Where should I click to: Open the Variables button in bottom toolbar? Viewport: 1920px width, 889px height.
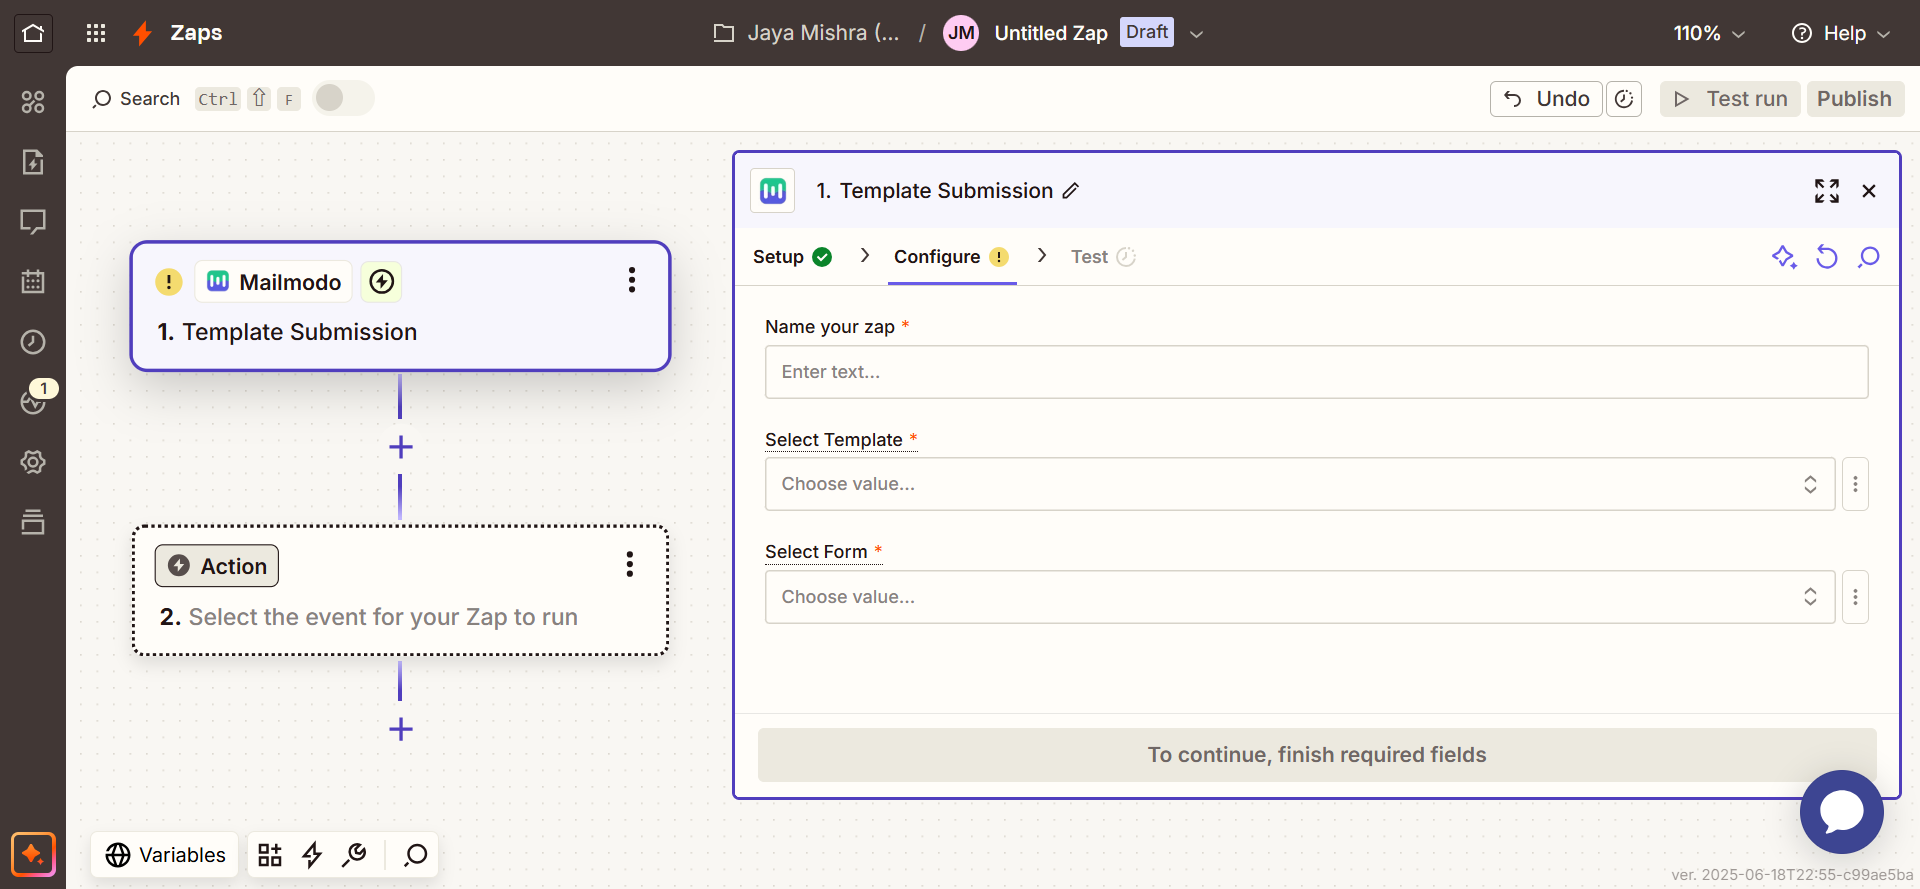[x=165, y=855]
